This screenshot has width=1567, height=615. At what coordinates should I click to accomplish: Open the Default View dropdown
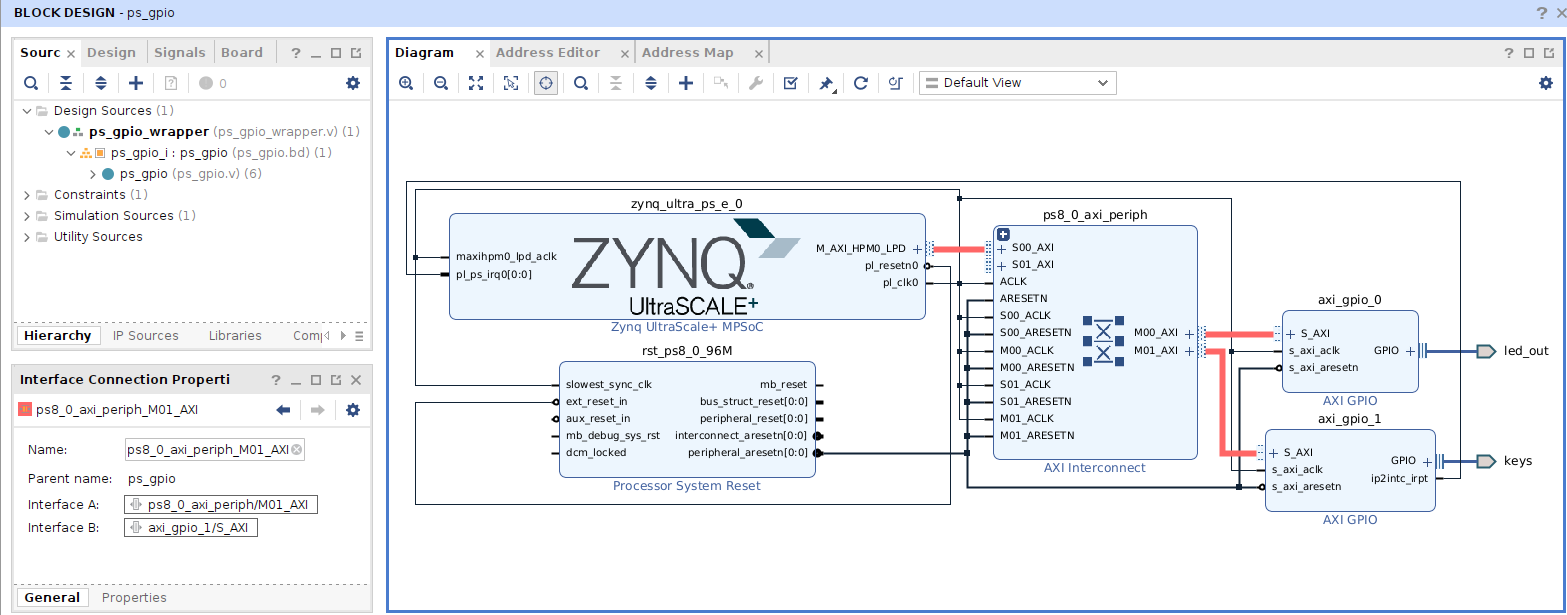(x=1018, y=83)
